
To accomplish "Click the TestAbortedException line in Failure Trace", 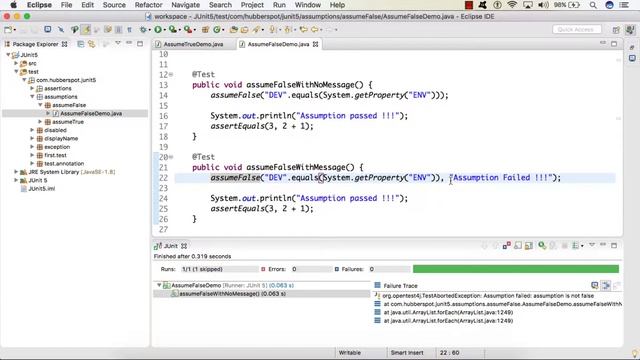I will coord(488,296).
